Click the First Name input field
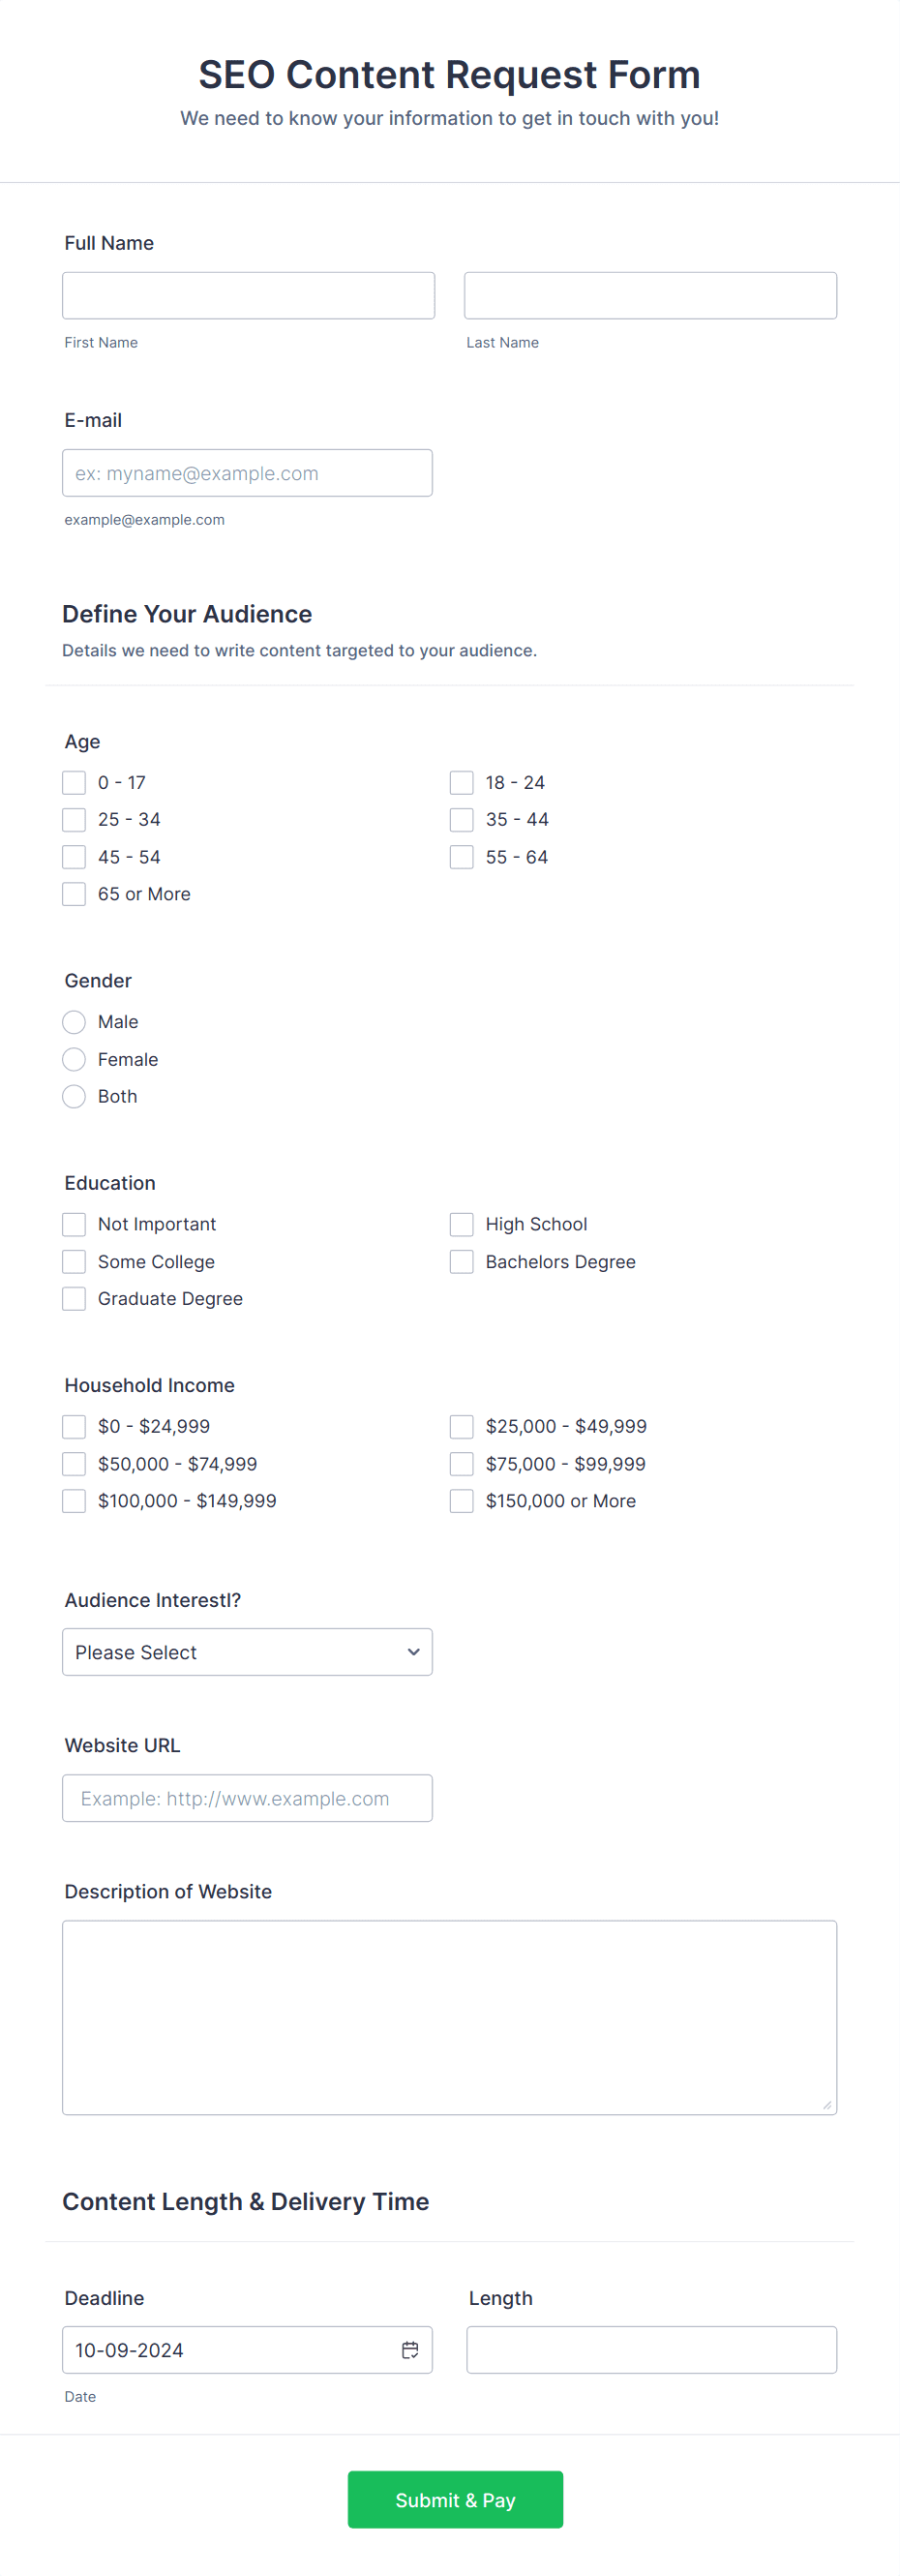 point(247,295)
